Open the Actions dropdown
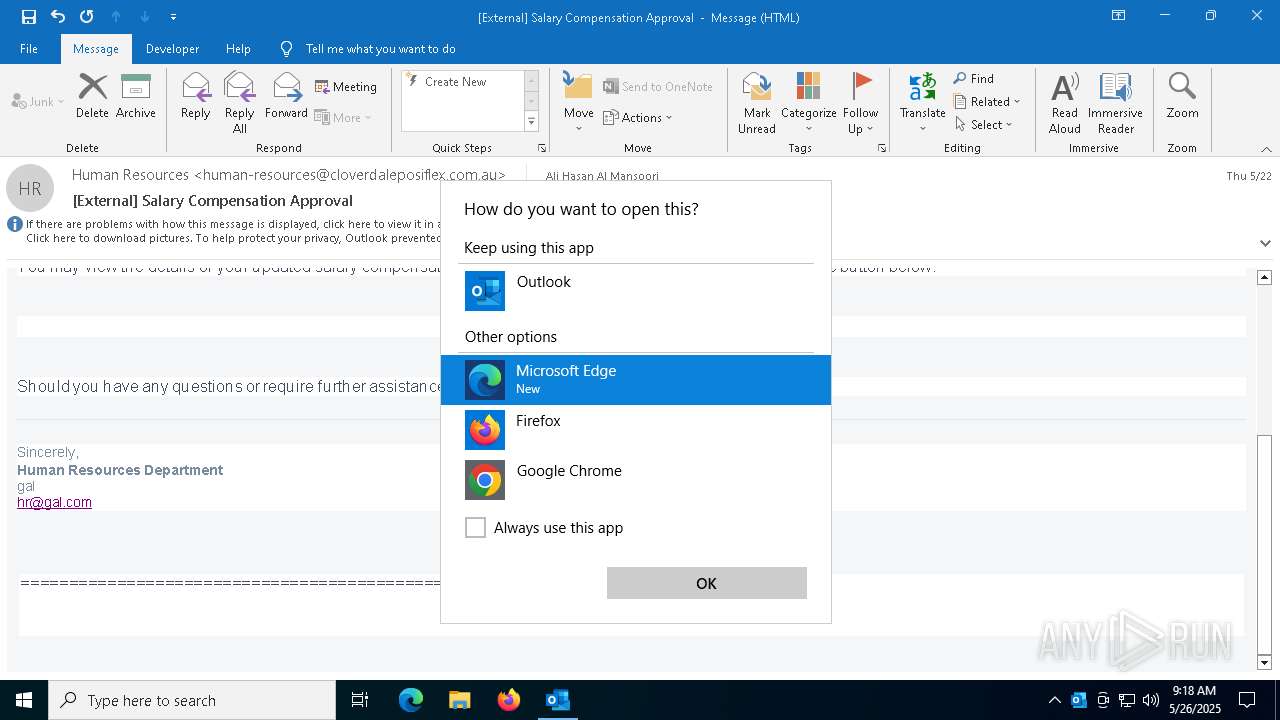The image size is (1280, 720). [x=638, y=117]
